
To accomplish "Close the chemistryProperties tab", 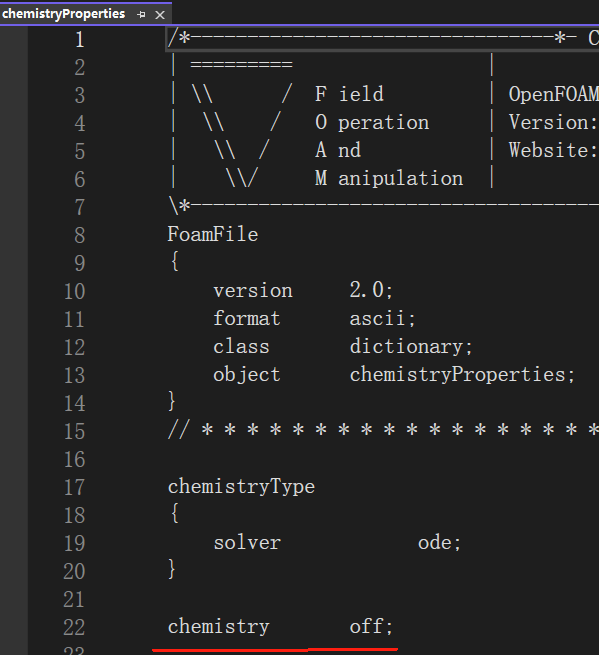I will [160, 15].
